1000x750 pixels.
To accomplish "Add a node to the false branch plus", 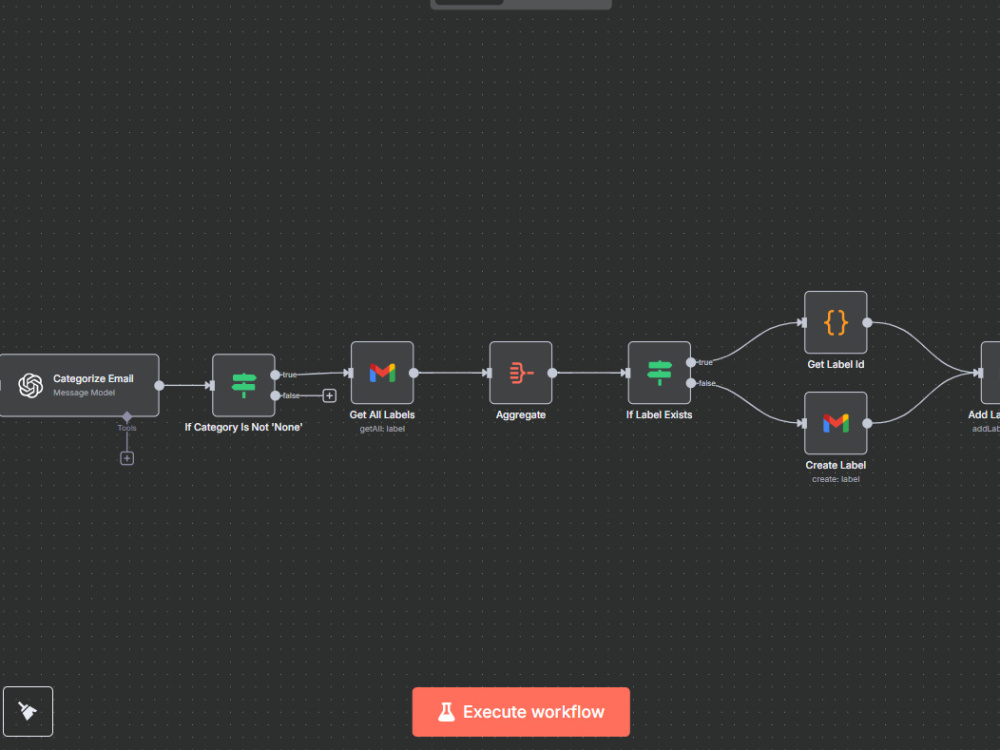I will [329, 396].
